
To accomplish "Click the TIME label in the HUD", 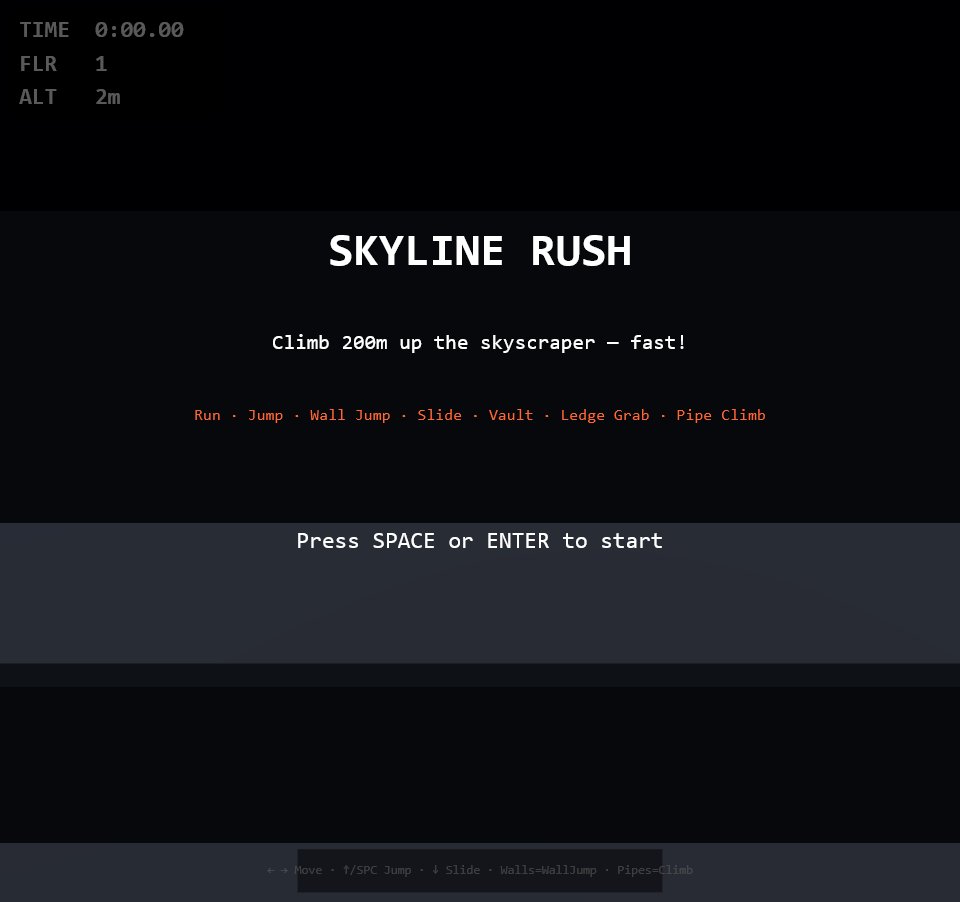I will [x=44, y=30].
